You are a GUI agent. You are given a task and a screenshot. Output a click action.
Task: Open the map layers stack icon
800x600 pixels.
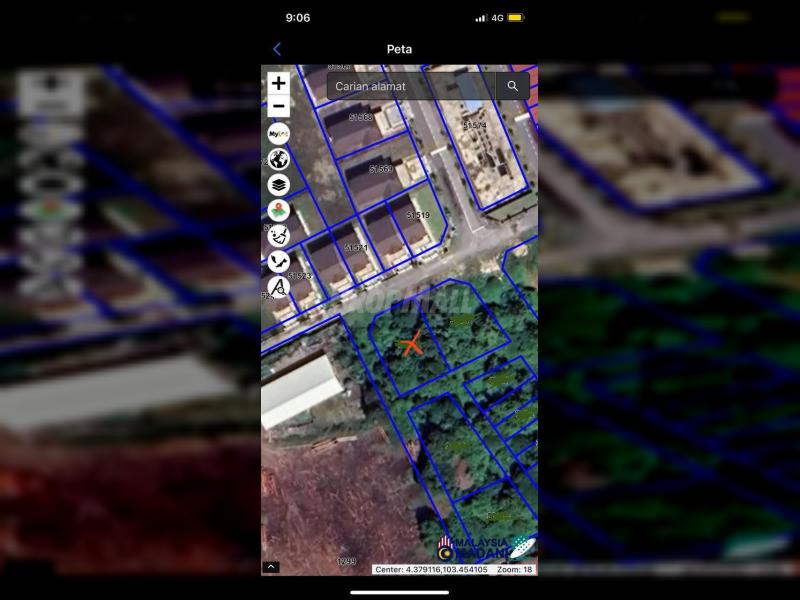coord(278,185)
